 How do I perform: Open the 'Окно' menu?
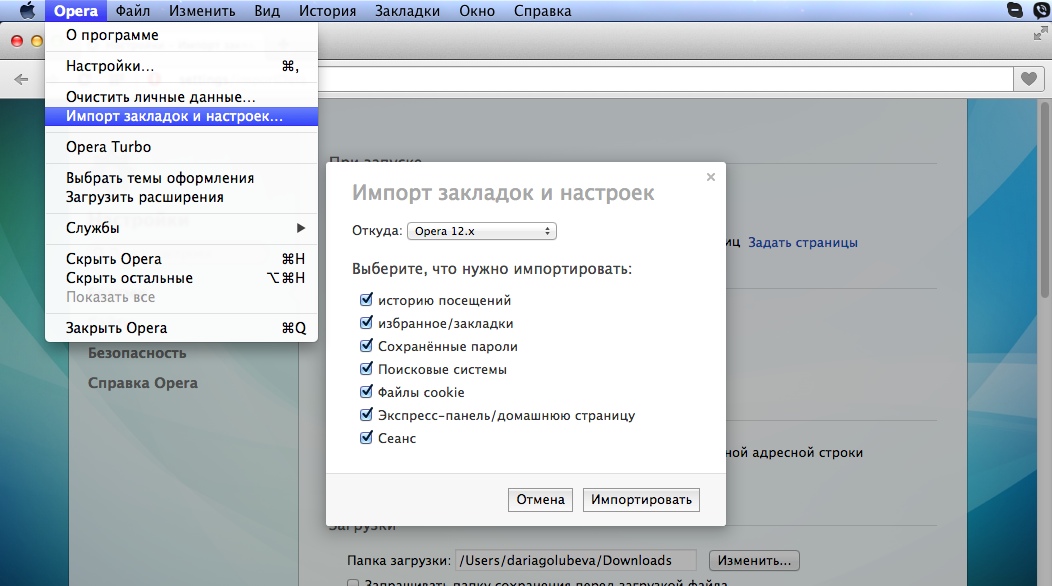tap(477, 11)
